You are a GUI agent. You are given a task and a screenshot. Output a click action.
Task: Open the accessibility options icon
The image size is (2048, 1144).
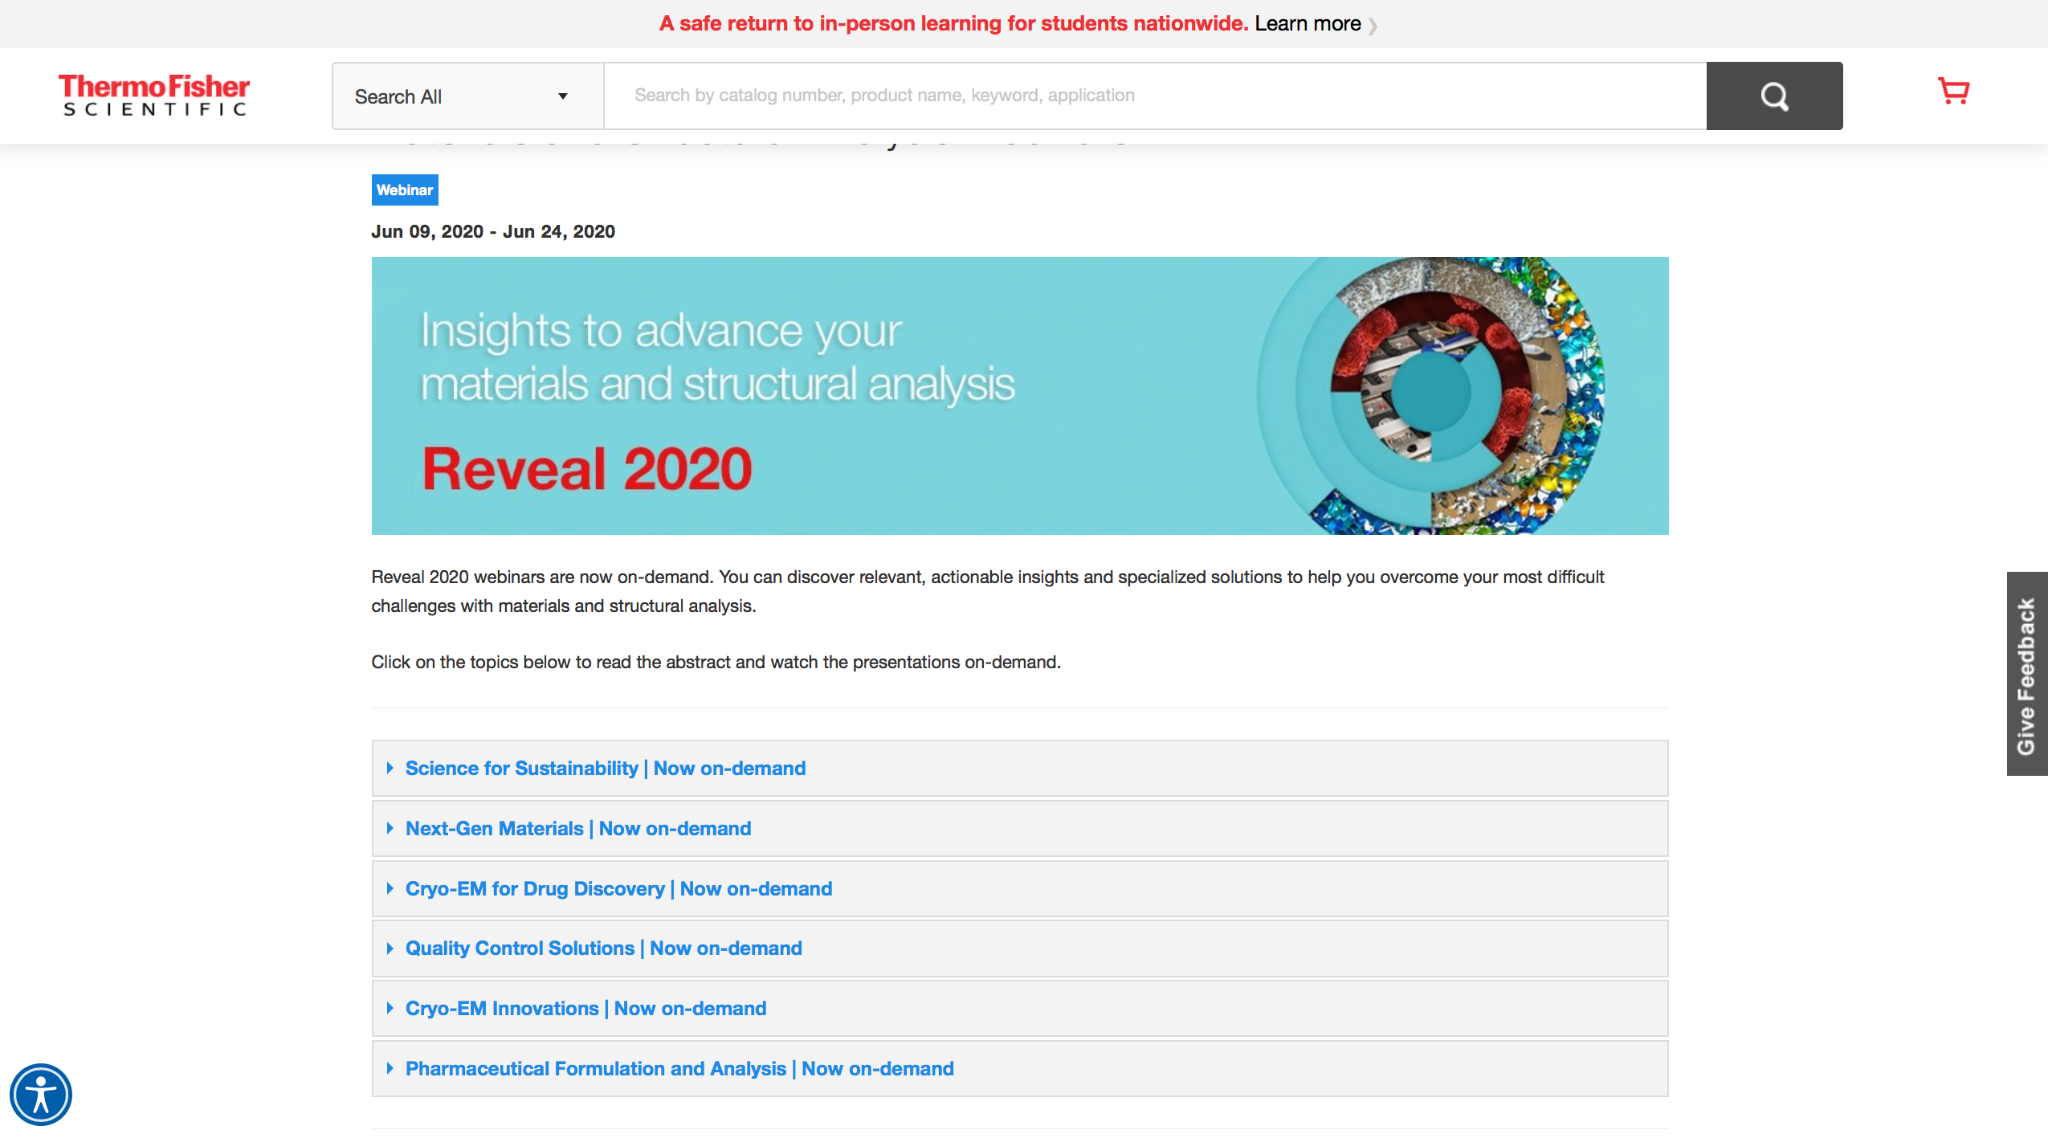coord(41,1094)
